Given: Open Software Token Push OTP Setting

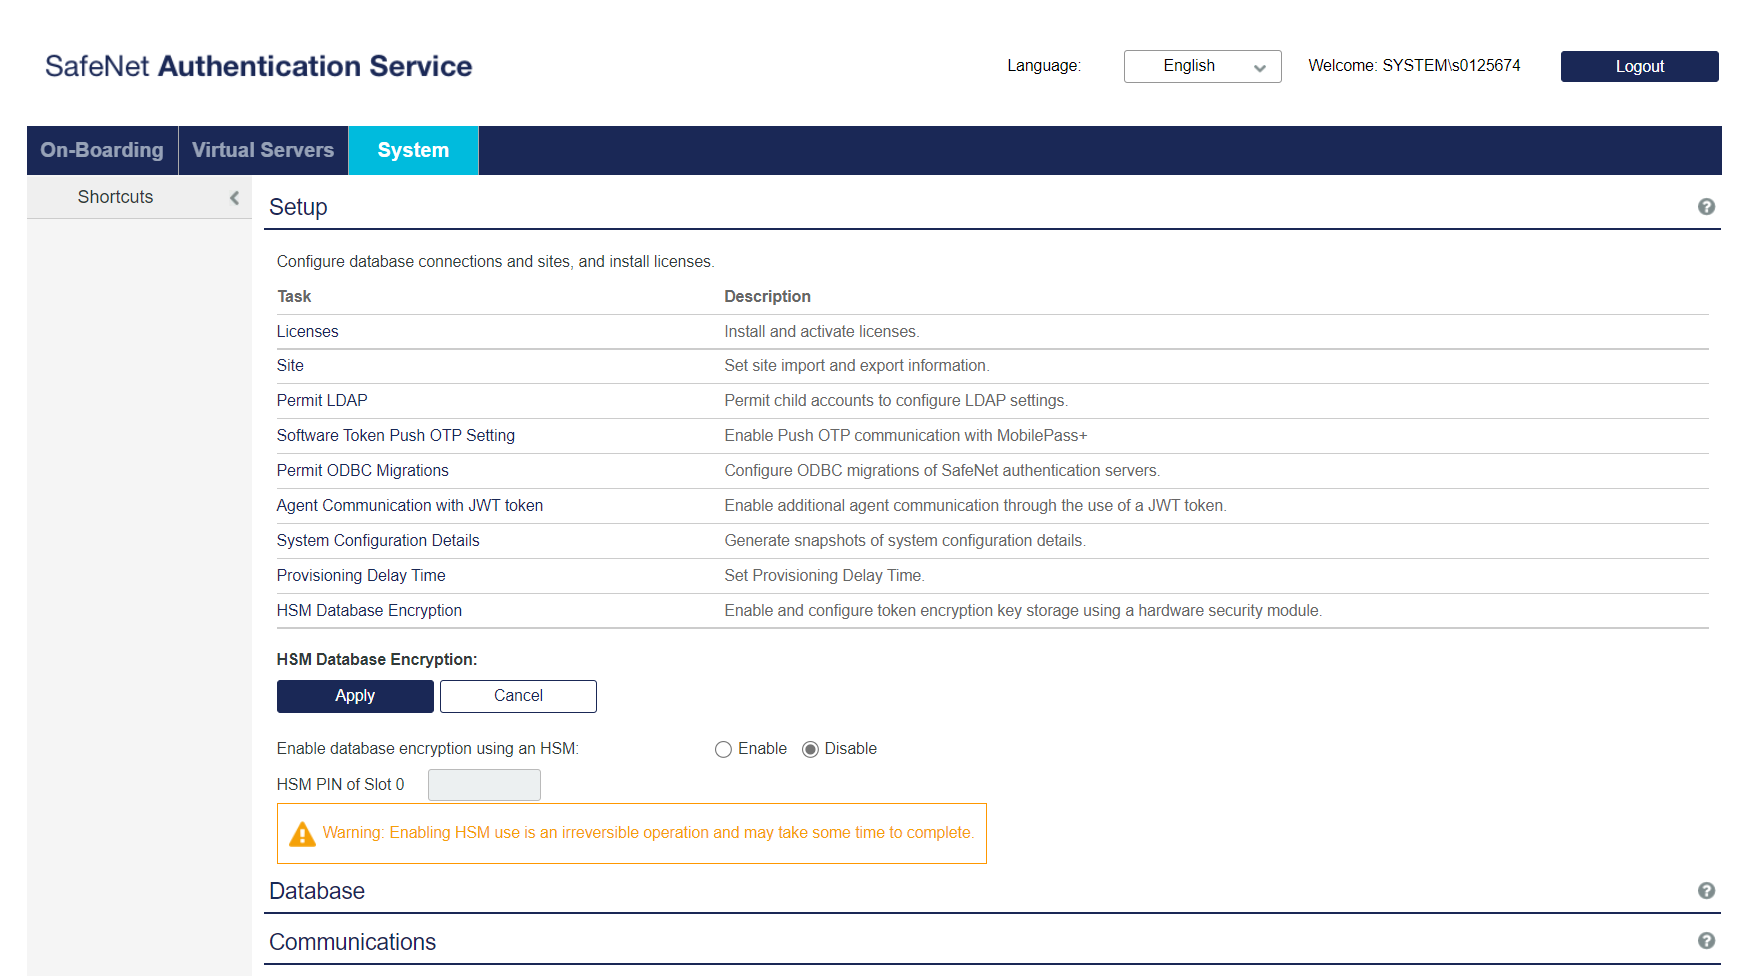Looking at the screenshot, I should pyautogui.click(x=395, y=435).
